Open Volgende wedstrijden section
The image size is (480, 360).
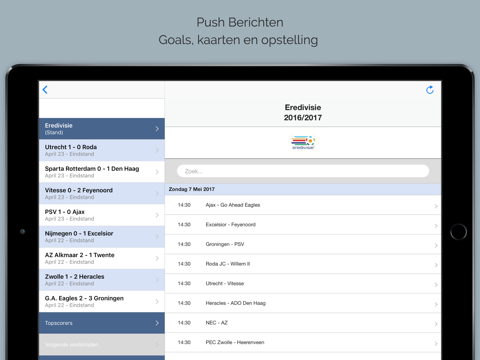pyautogui.click(x=102, y=344)
